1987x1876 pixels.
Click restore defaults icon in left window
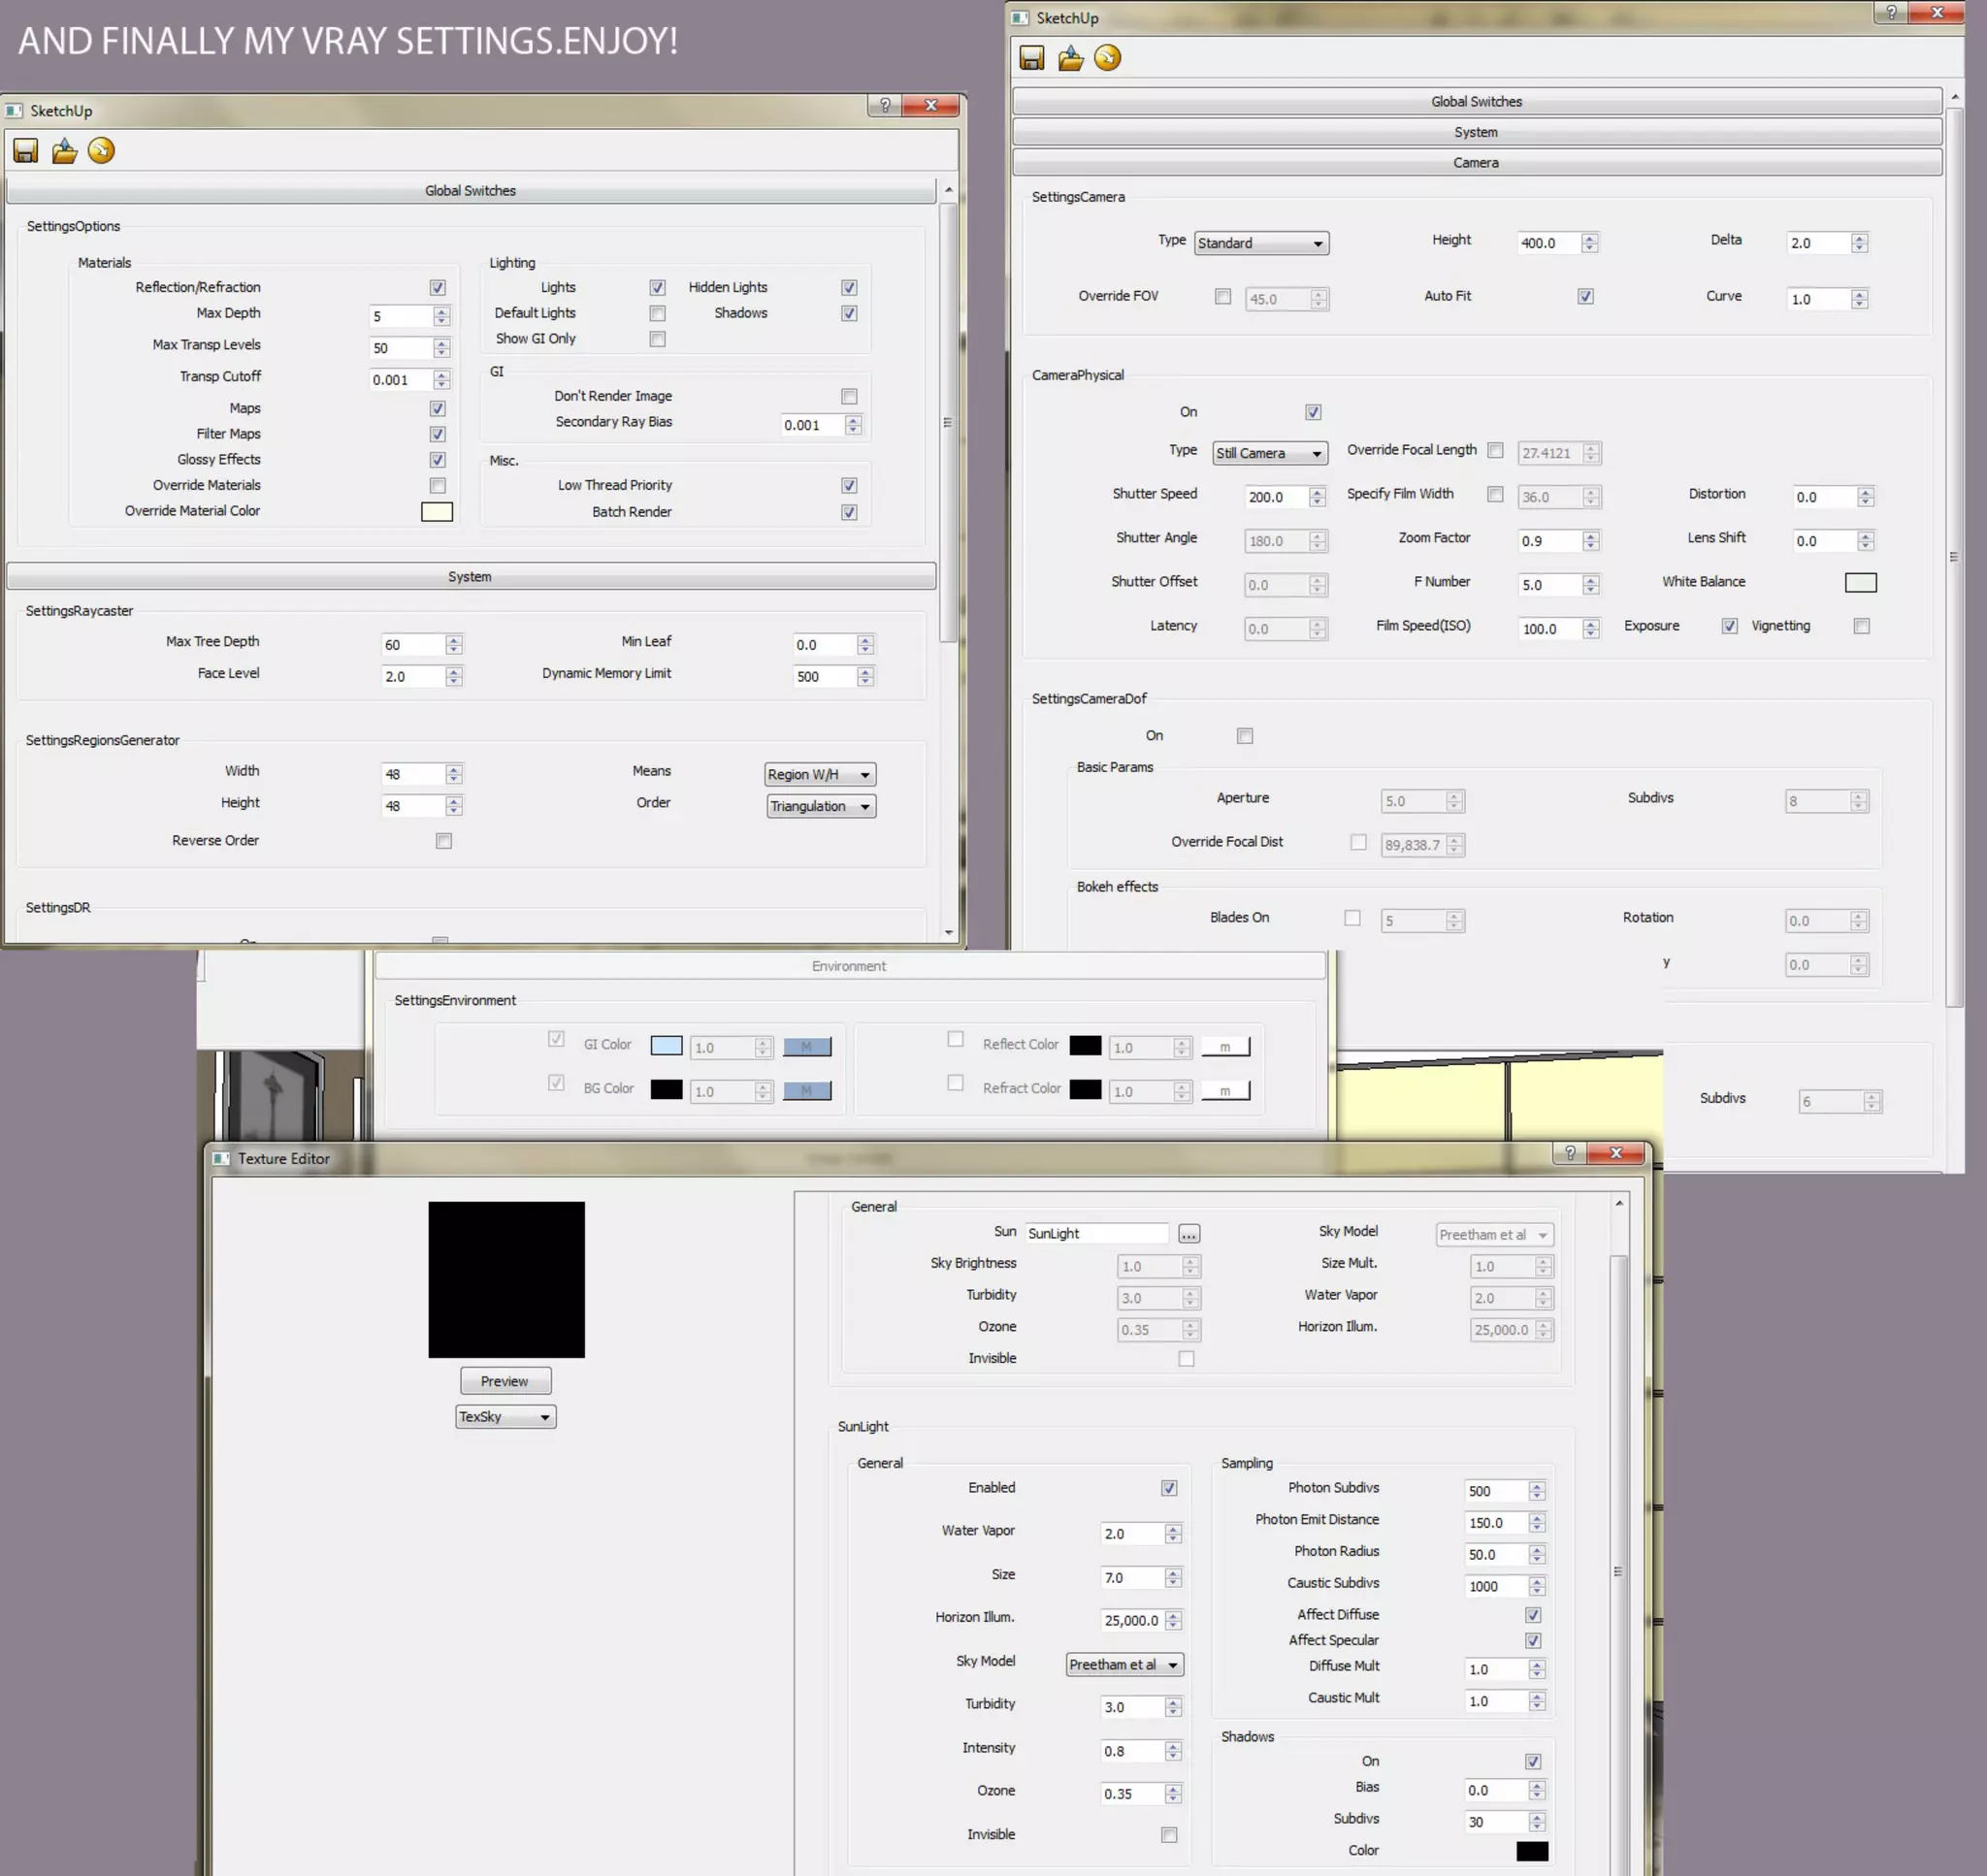click(101, 151)
